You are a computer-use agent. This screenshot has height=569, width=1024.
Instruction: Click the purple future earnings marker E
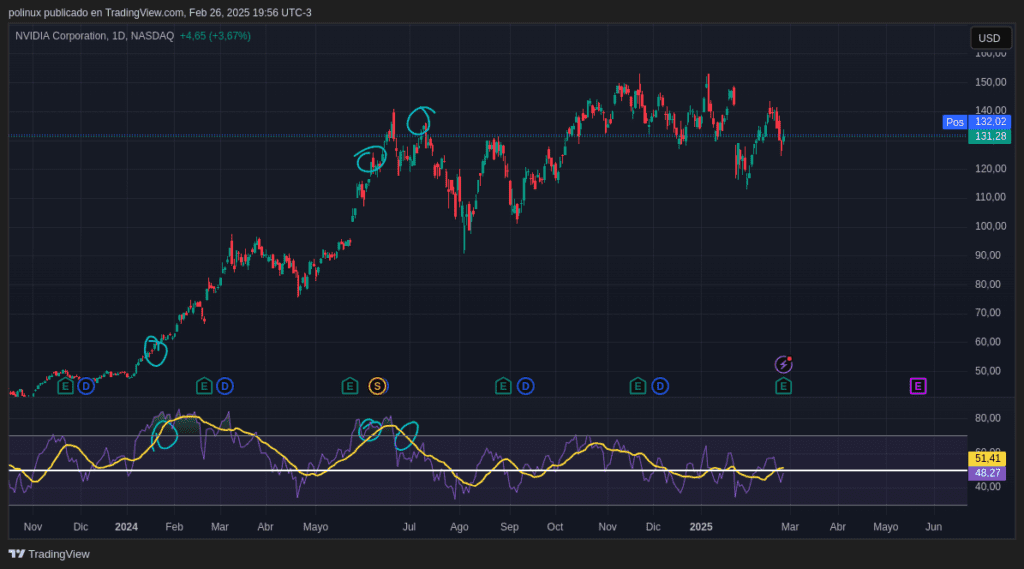[x=918, y=386]
